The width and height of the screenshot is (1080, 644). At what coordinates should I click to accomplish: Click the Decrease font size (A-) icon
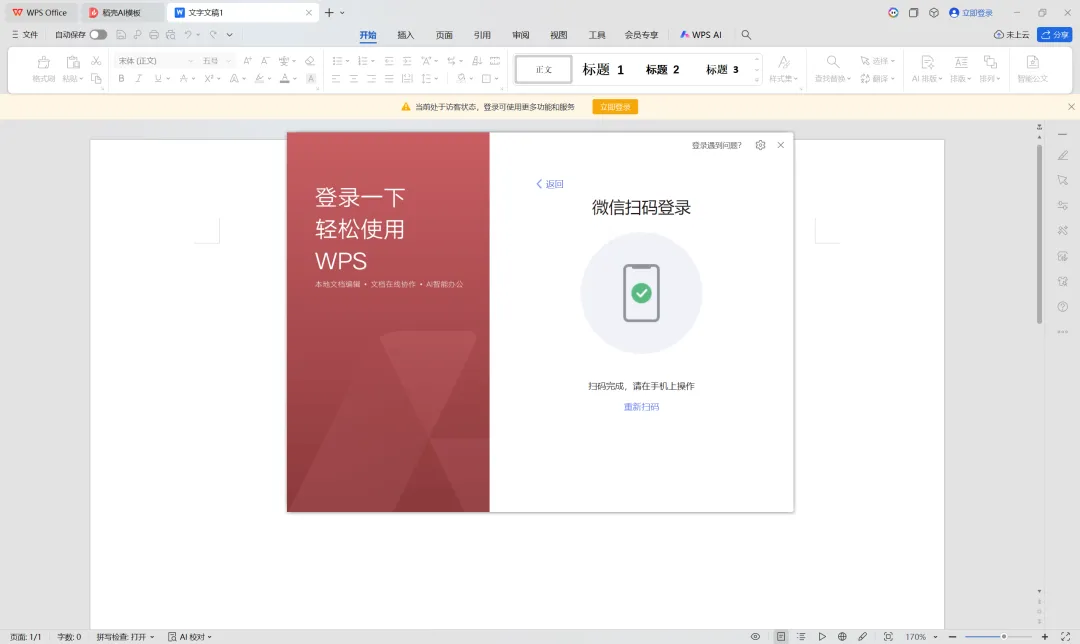(x=264, y=61)
